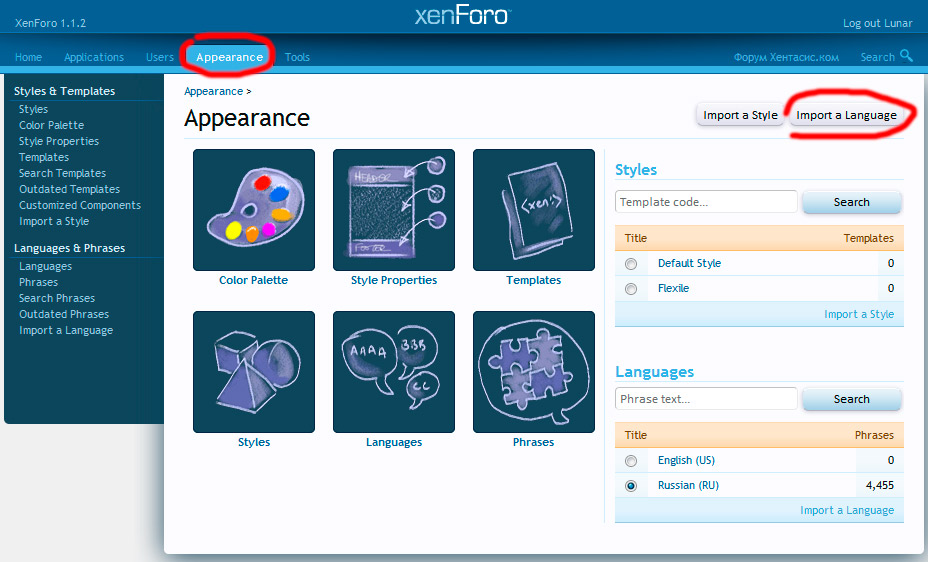Open Import a Language in the sidebar
928x562 pixels.
click(66, 331)
